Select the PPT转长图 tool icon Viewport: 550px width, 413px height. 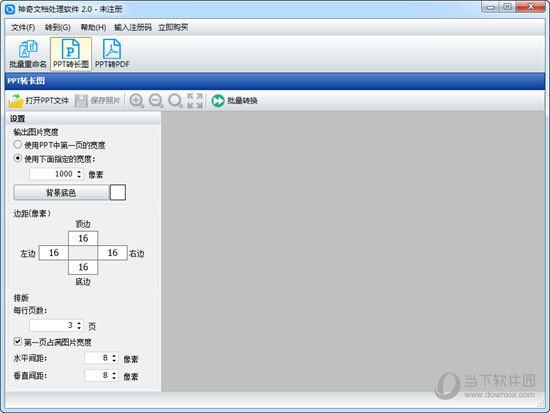pos(71,54)
